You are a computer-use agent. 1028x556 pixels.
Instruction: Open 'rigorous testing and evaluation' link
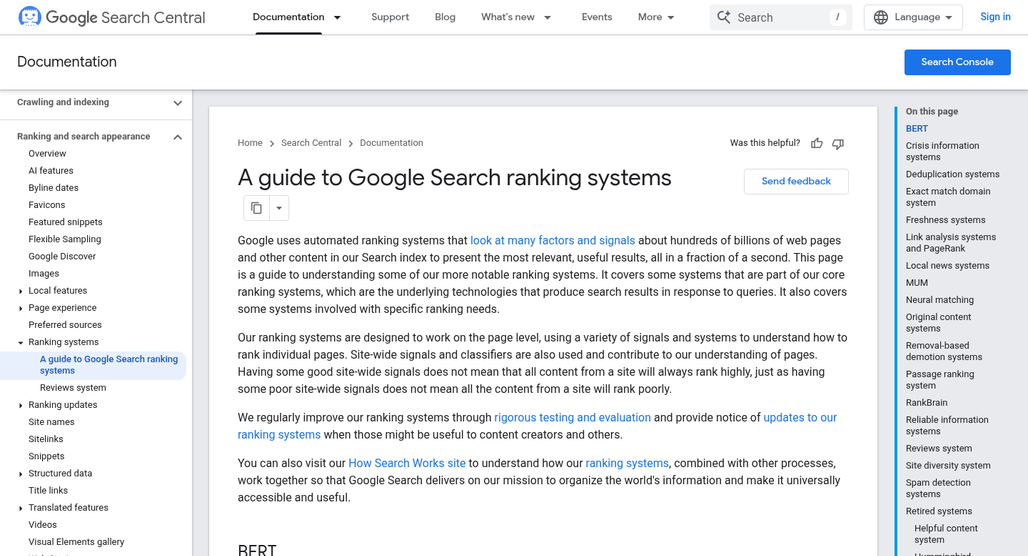[572, 418]
